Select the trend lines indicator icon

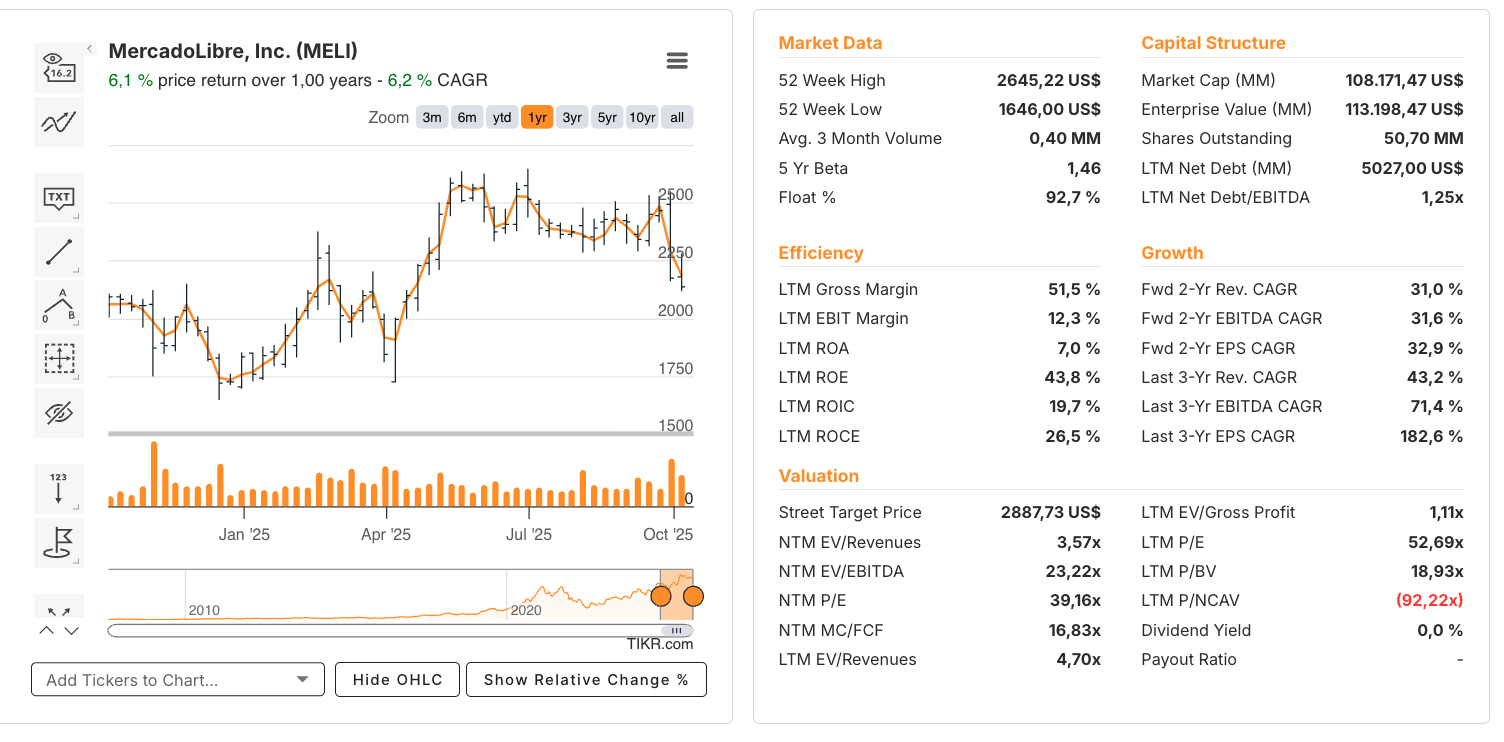(x=59, y=123)
